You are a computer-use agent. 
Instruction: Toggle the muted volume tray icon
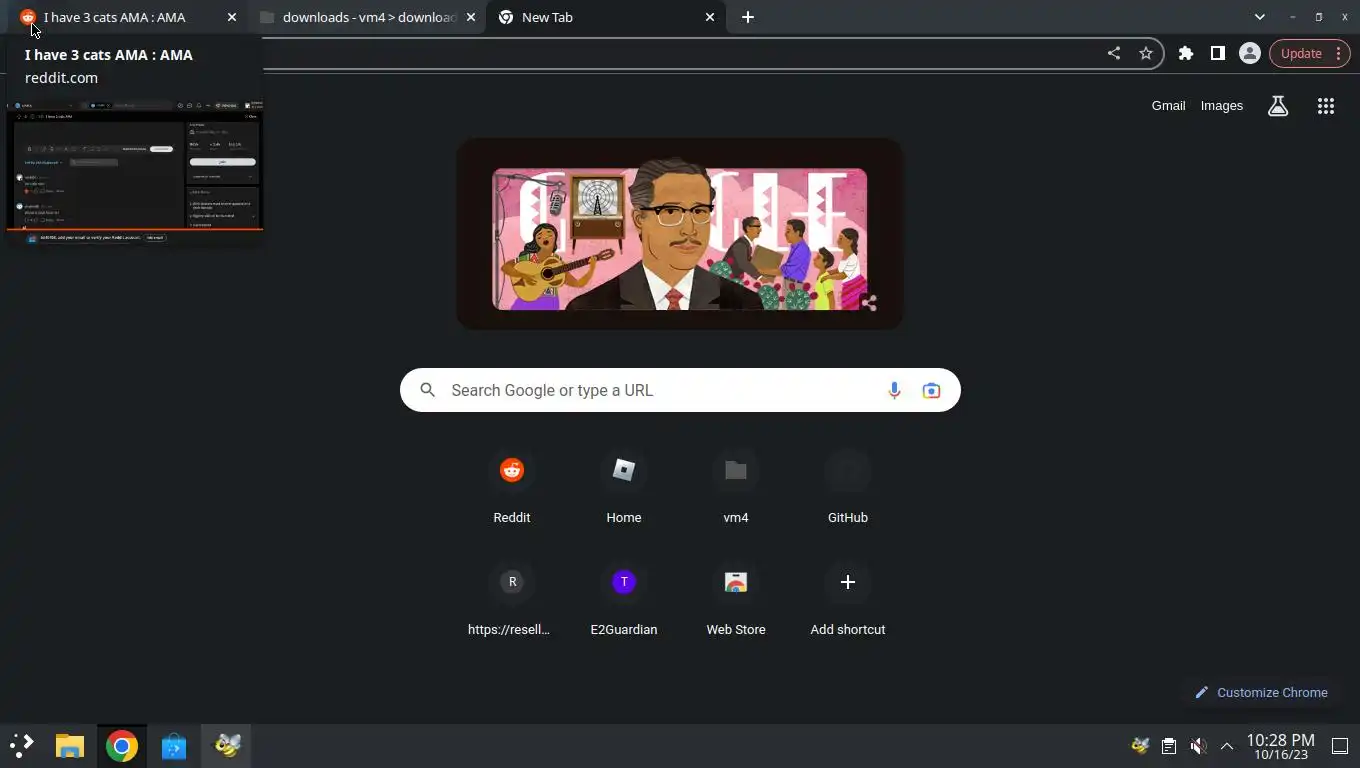(1198, 746)
